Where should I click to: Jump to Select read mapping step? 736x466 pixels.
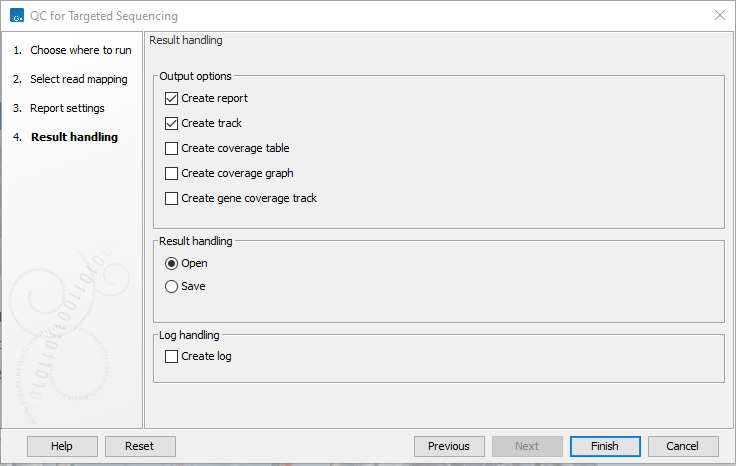point(78,79)
